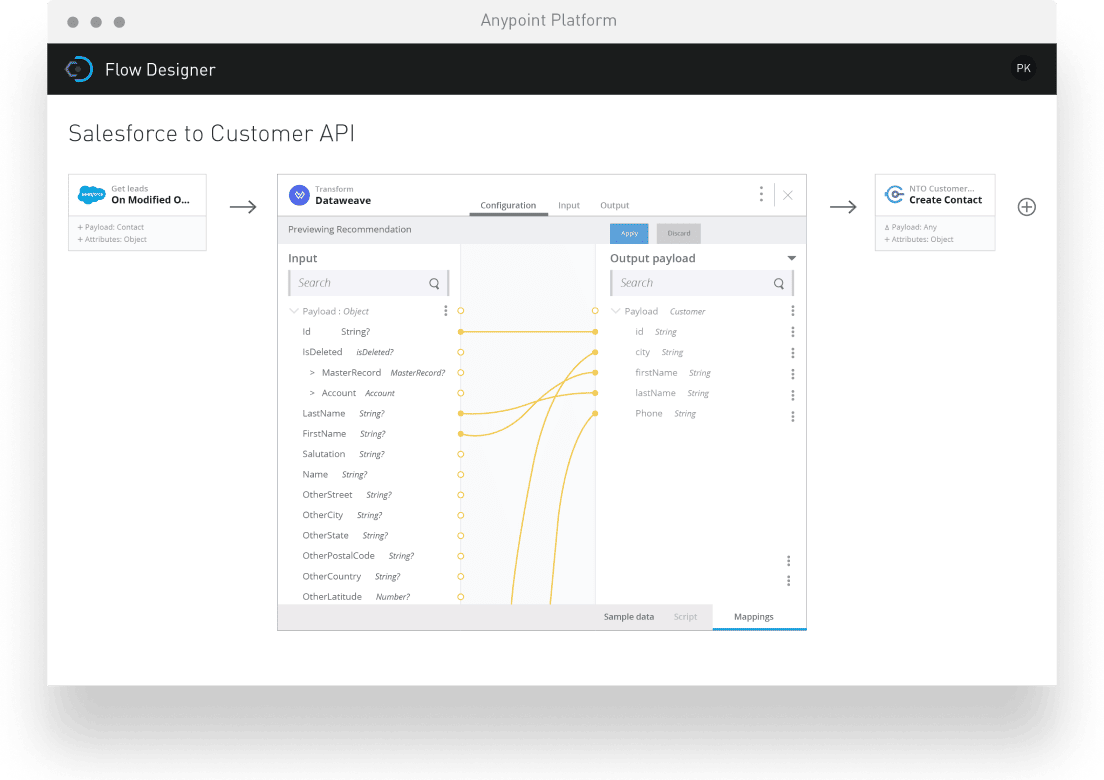Click the output city String field
This screenshot has height=780, width=1104.
[659, 352]
